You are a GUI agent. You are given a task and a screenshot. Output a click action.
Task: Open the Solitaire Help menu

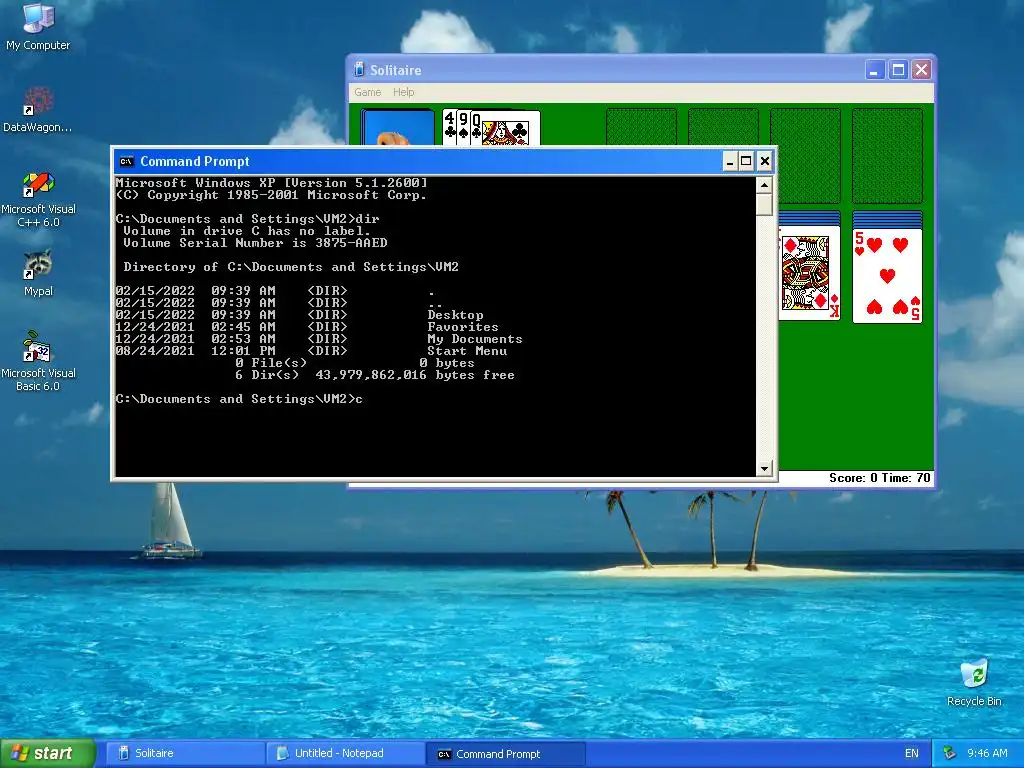pyautogui.click(x=404, y=92)
